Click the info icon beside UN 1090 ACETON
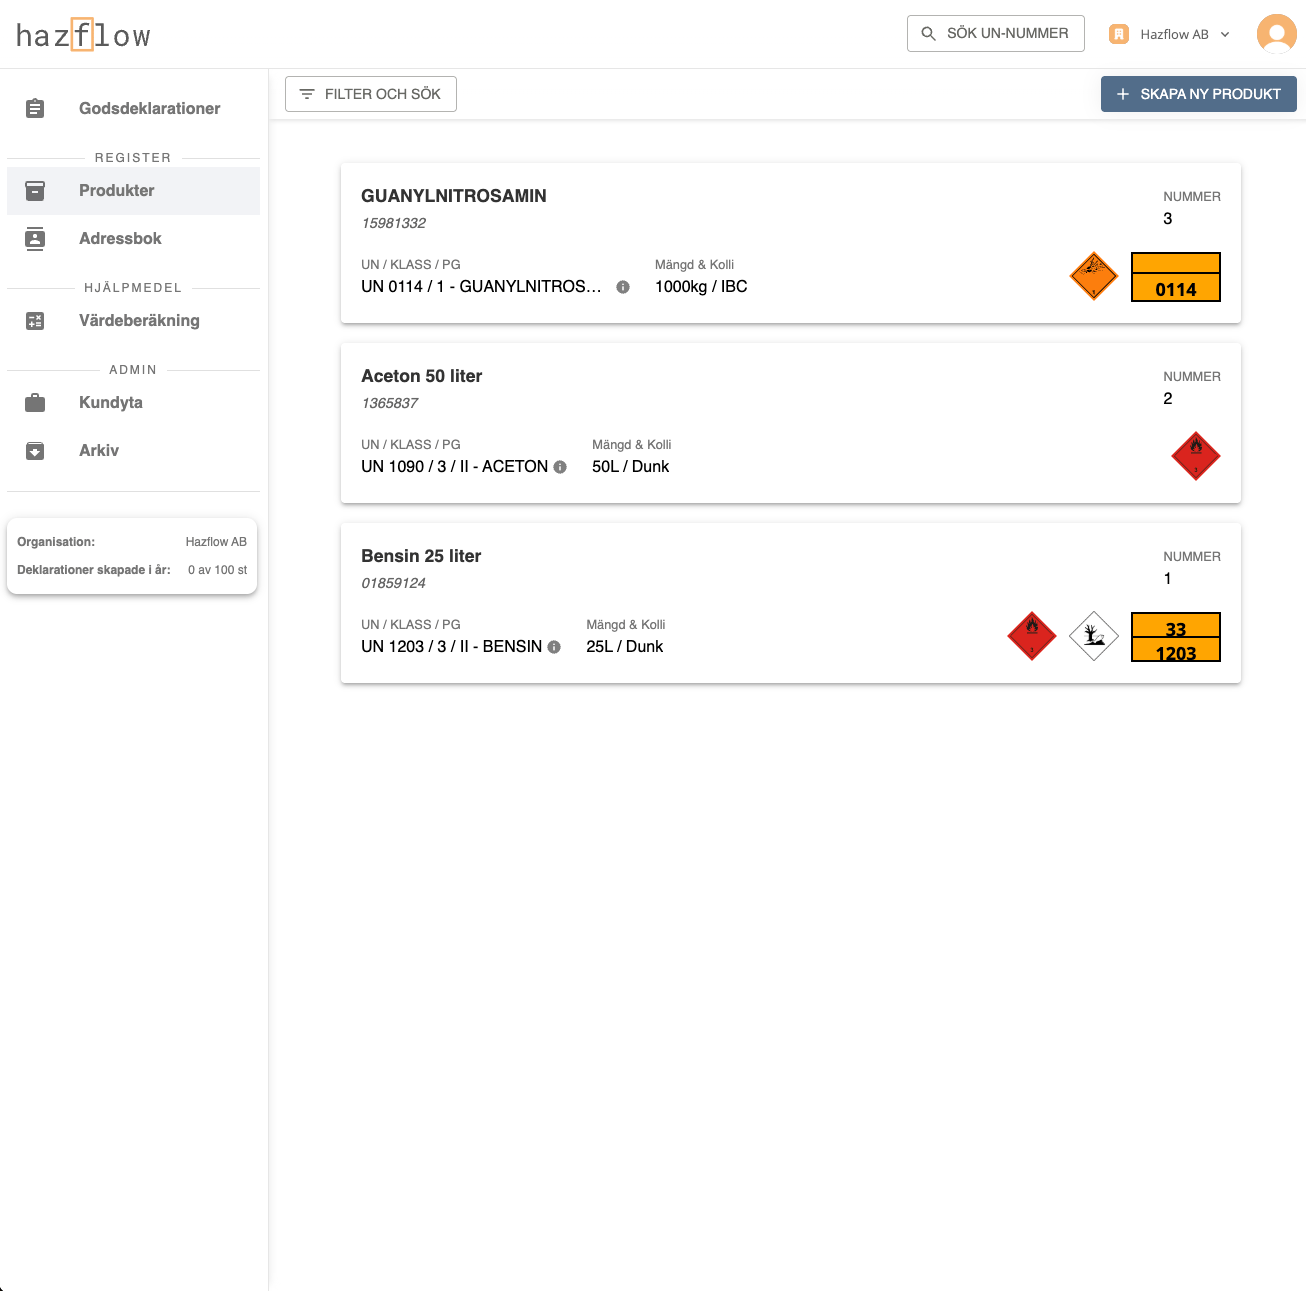The width and height of the screenshot is (1306, 1291). (x=560, y=467)
